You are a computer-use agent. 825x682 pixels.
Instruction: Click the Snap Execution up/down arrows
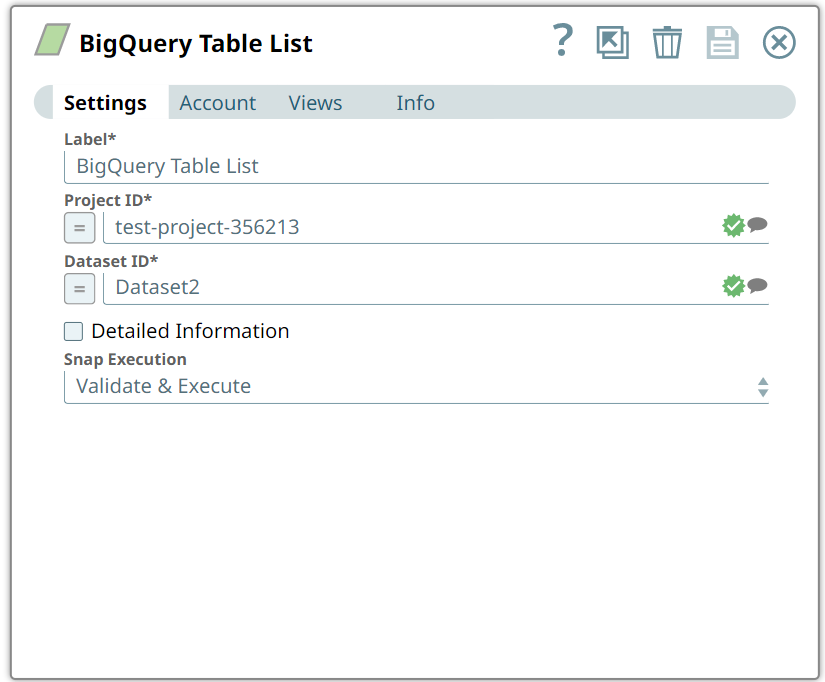click(x=763, y=387)
